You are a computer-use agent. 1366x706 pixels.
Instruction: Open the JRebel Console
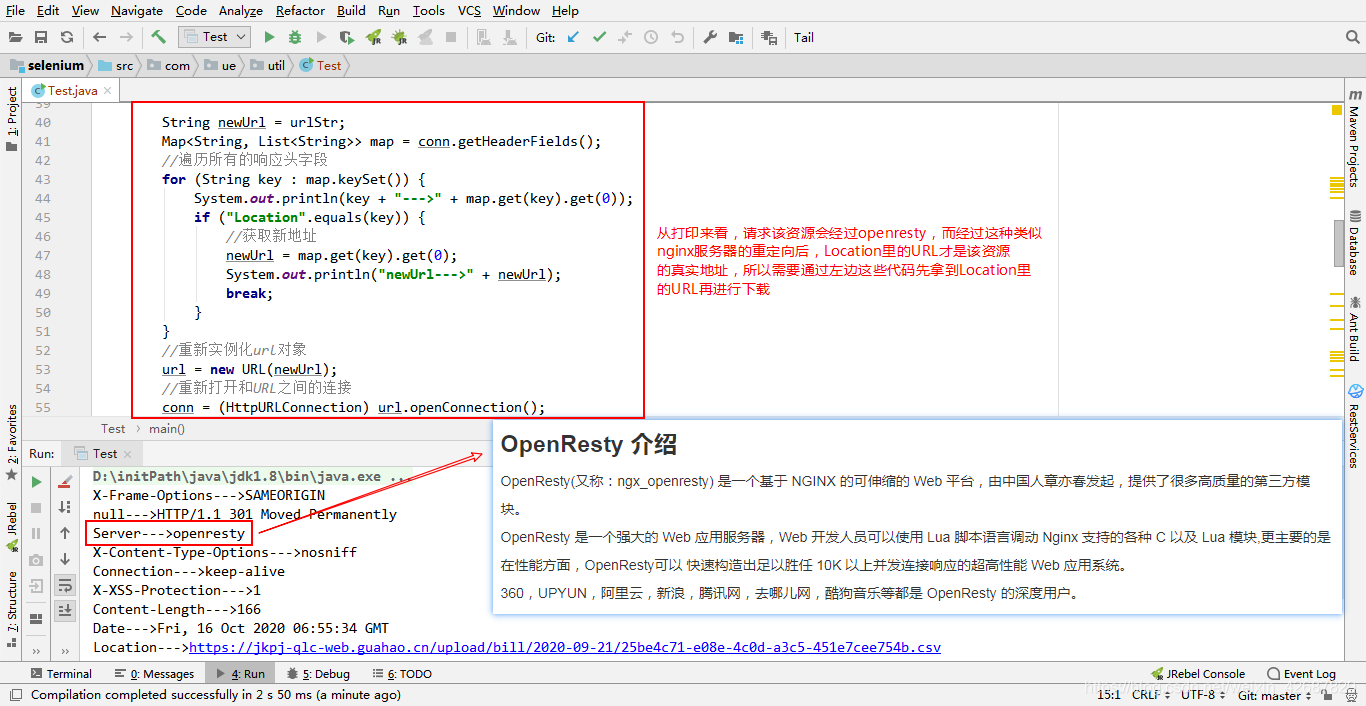coord(1198,674)
